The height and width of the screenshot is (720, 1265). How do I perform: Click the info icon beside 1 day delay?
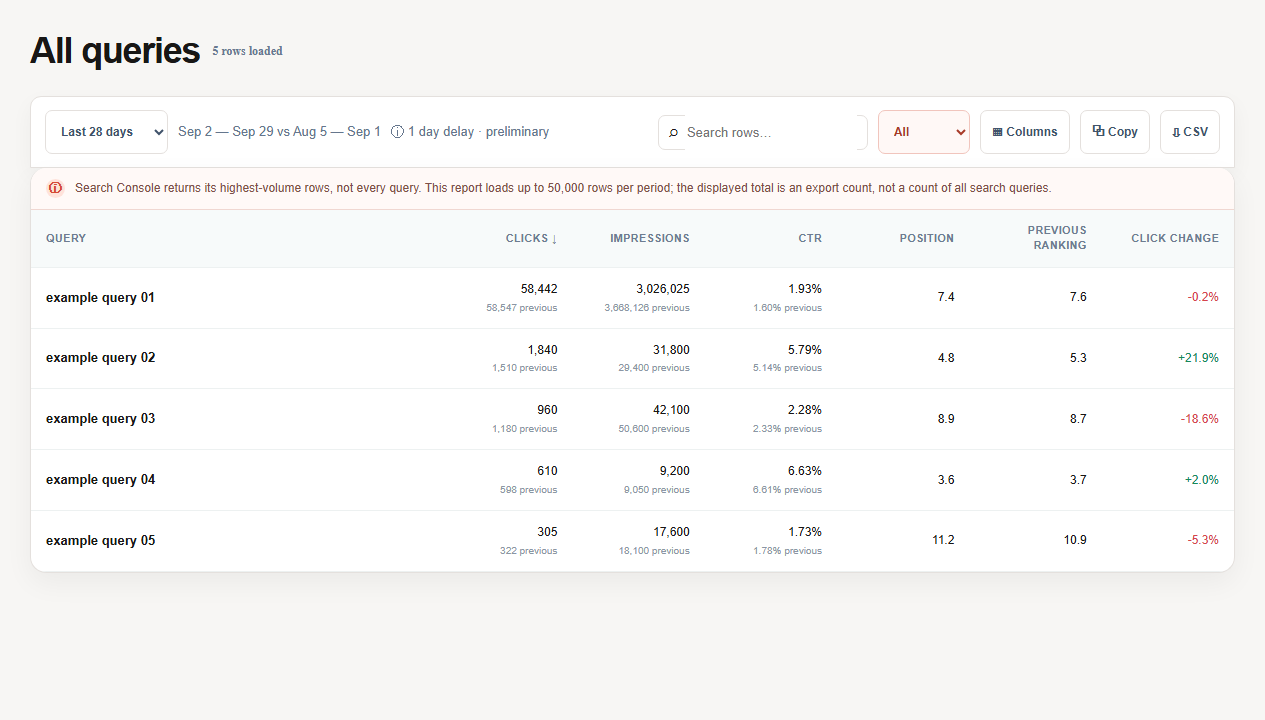[397, 132]
